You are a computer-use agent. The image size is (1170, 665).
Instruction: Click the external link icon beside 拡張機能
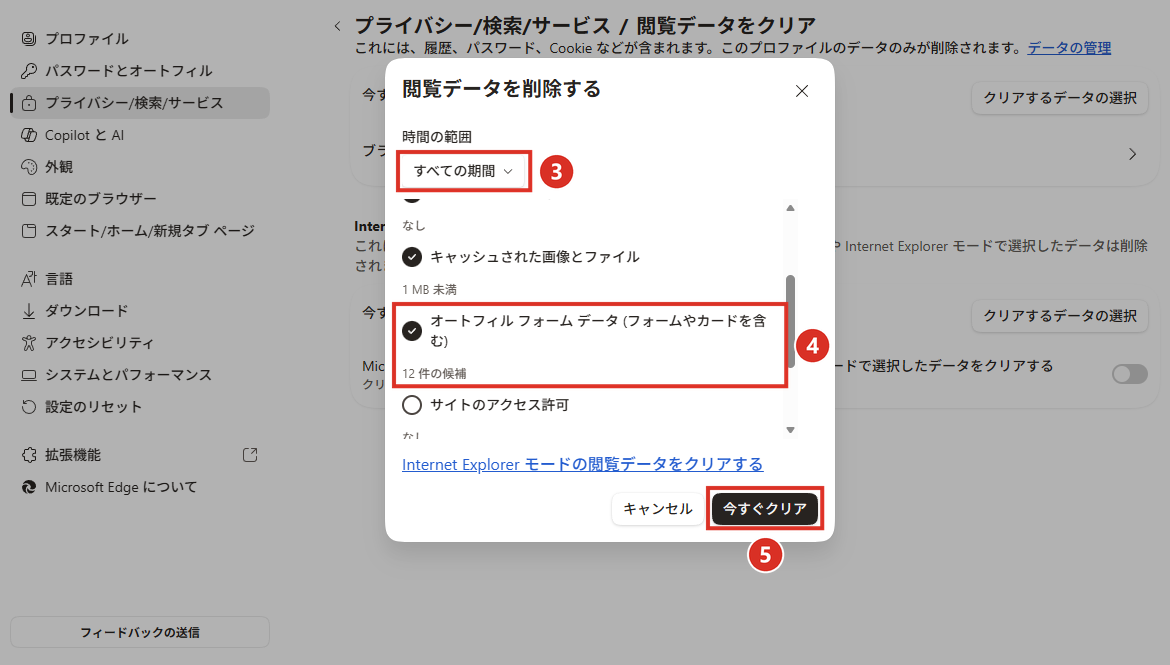point(250,455)
